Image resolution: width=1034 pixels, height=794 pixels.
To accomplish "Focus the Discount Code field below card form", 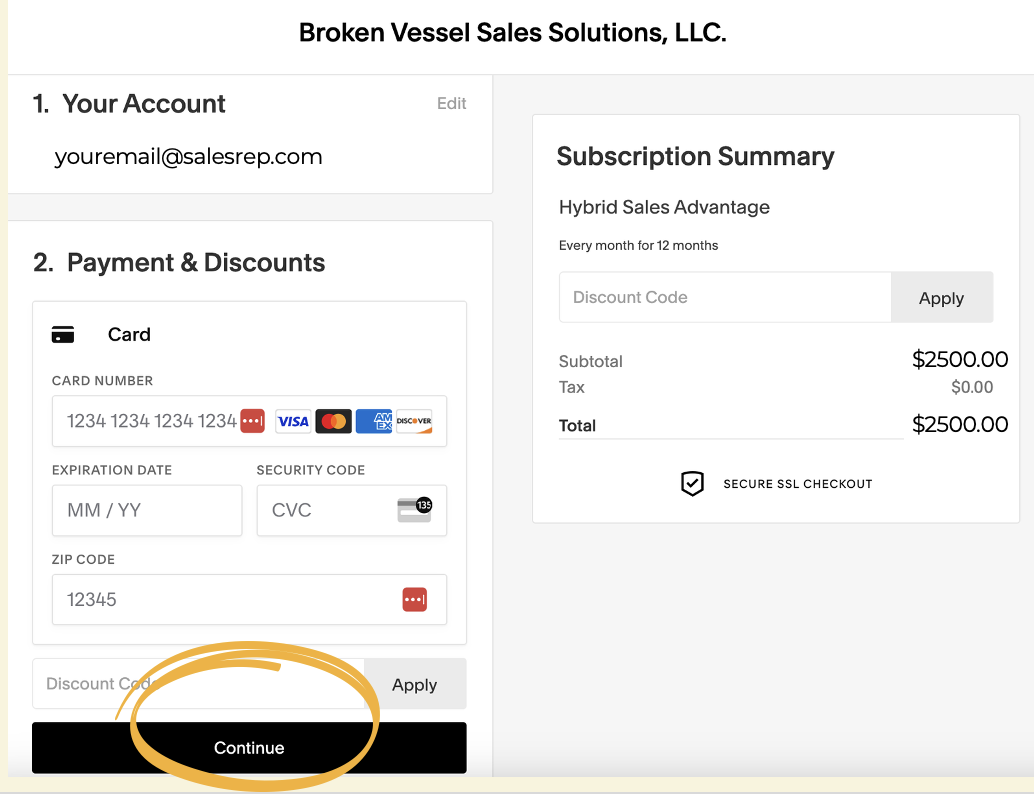I will pos(198,684).
